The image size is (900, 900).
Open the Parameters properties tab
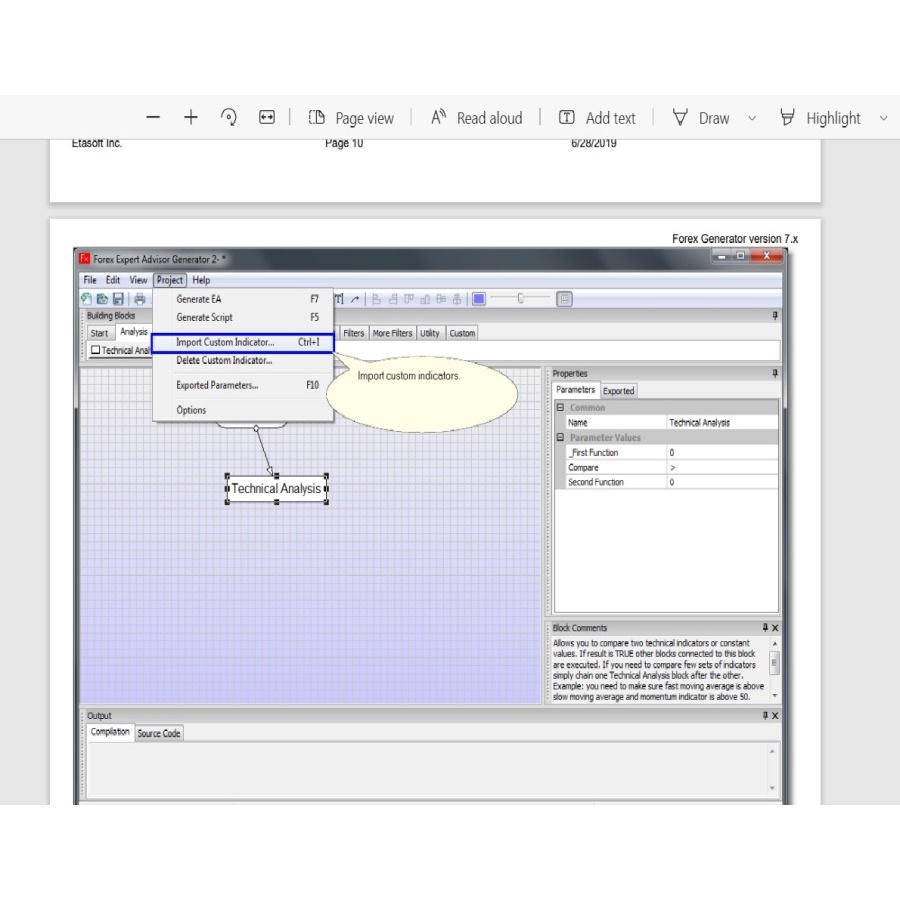576,390
